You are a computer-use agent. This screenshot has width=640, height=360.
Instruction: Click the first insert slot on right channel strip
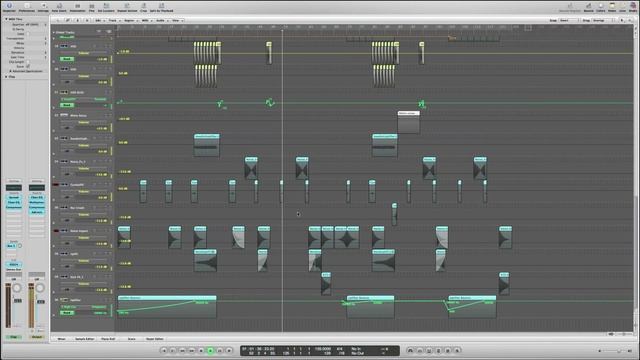(37, 197)
